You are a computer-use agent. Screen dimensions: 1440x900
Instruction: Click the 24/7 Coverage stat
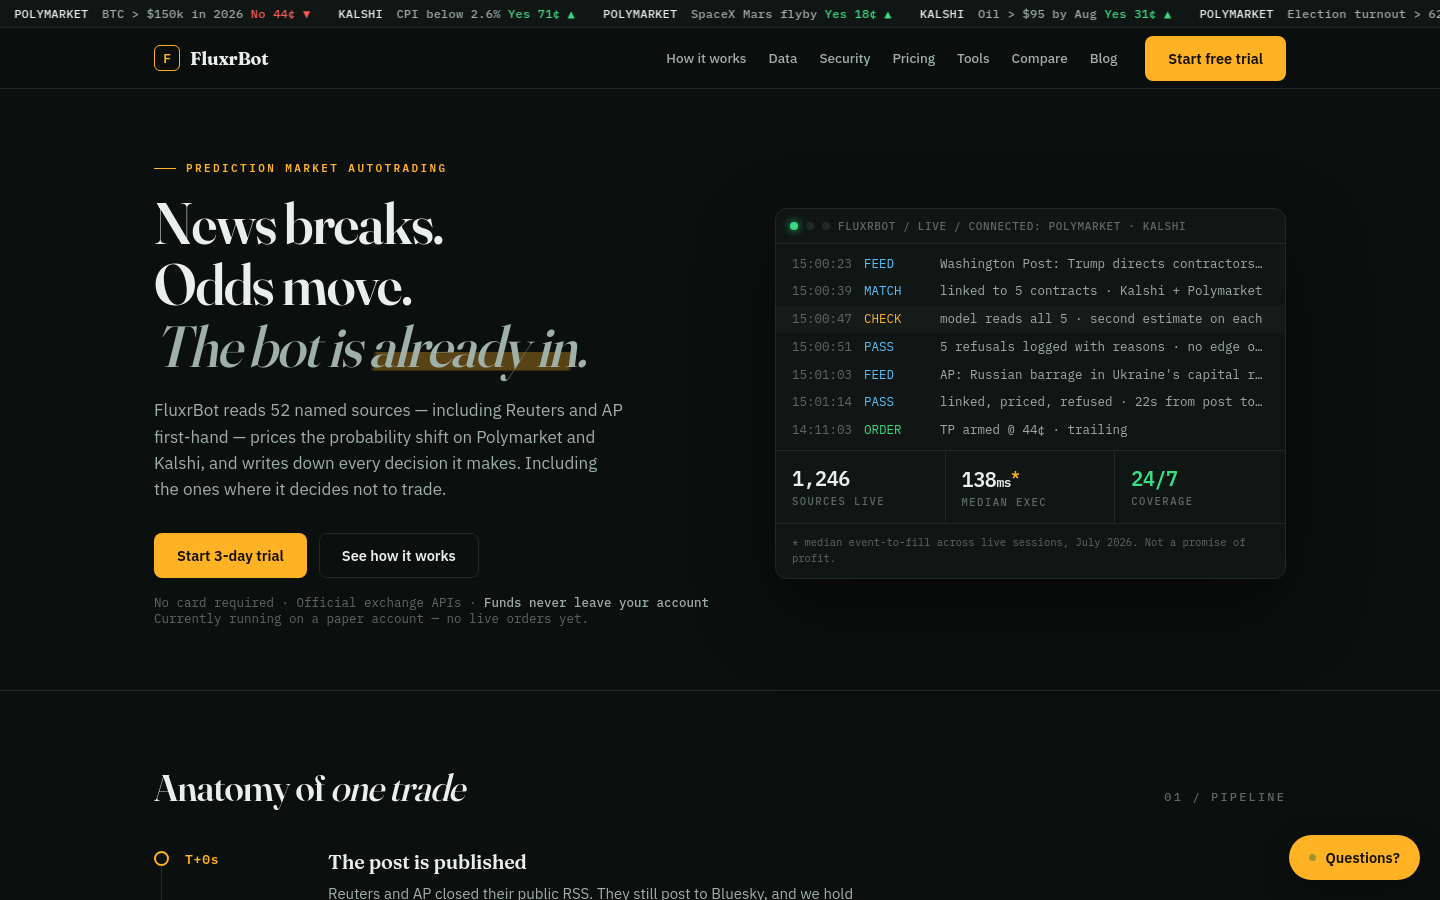coord(1200,487)
